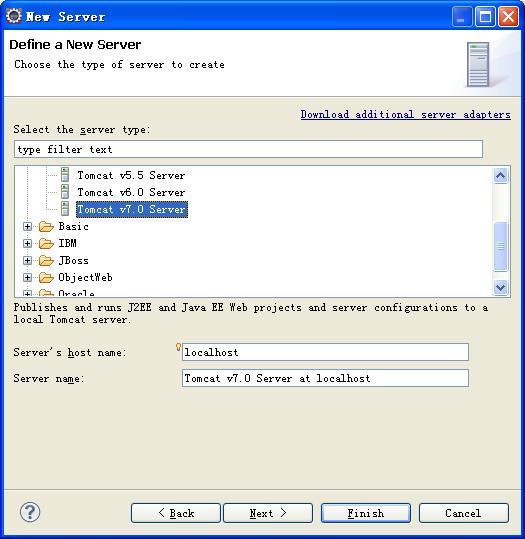This screenshot has height=539, width=525.
Task: Click the Finish button
Action: [366, 513]
